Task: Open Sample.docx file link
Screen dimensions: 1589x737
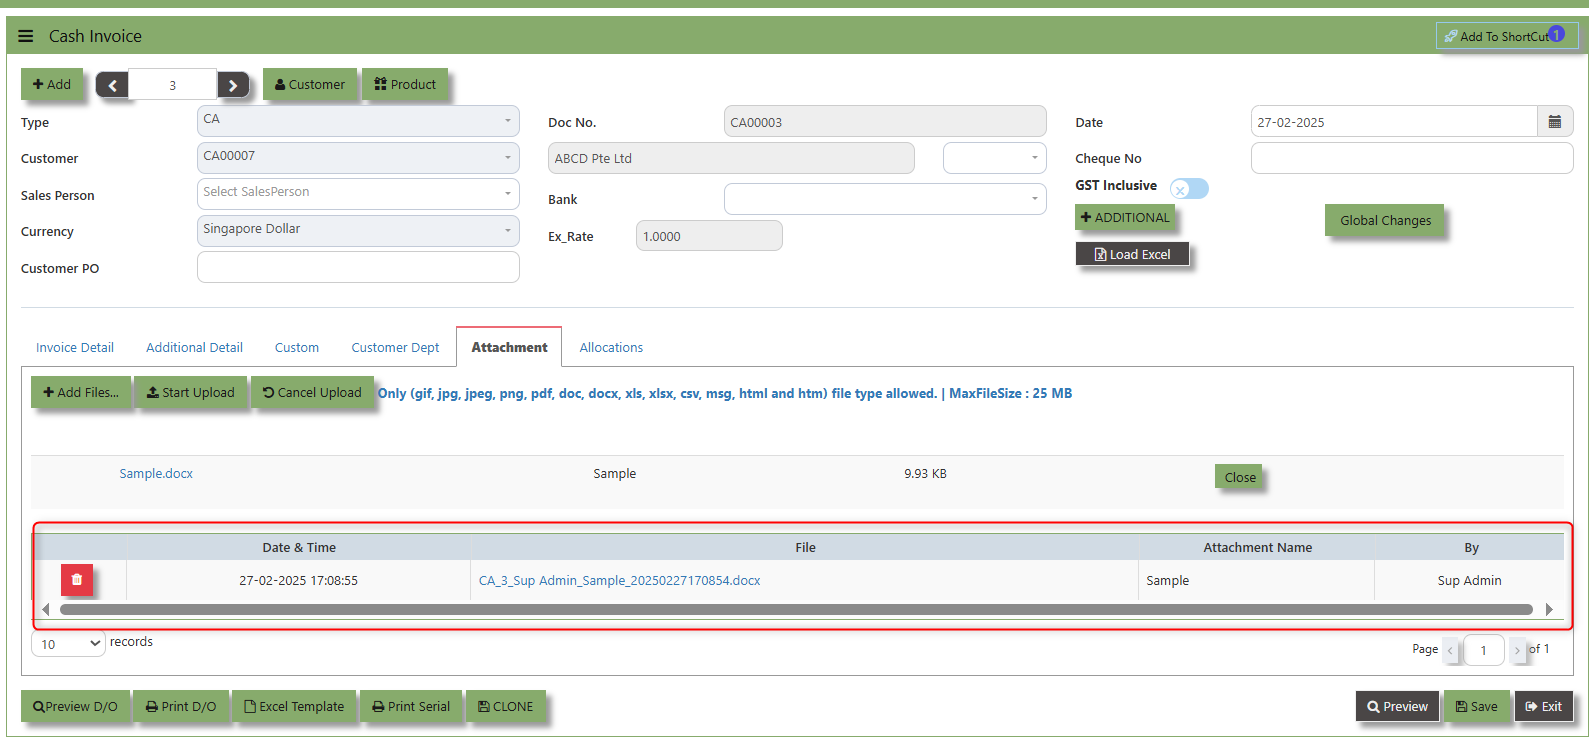Action: [156, 474]
